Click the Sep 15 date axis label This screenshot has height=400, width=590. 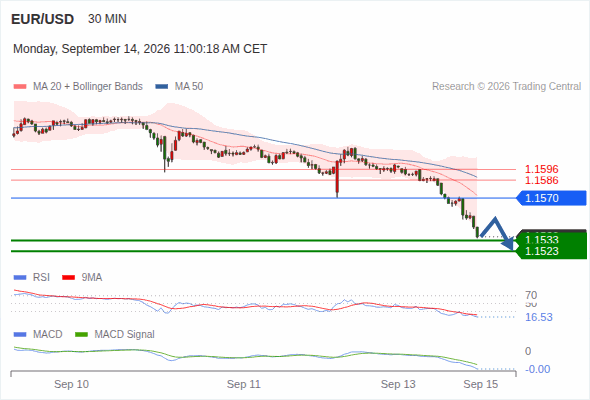481,384
